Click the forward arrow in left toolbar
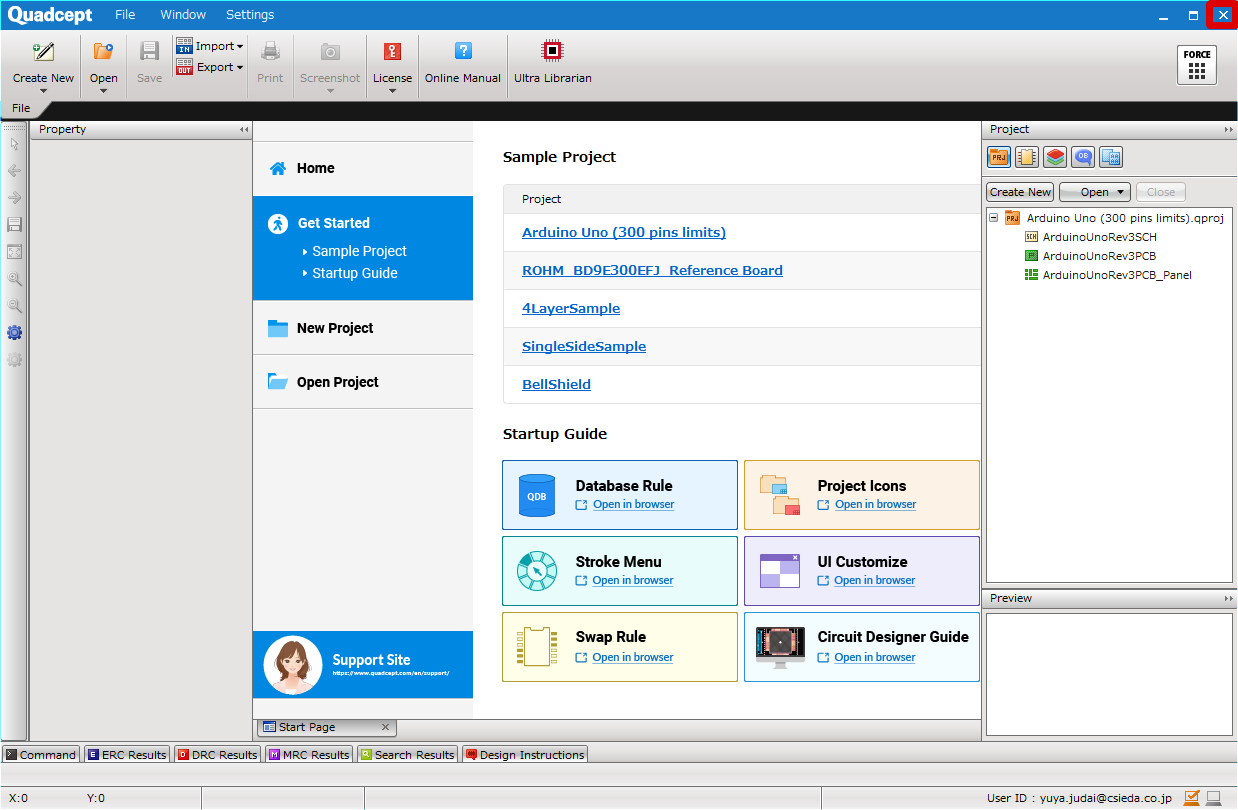This screenshot has height=810, width=1238. tap(14, 198)
